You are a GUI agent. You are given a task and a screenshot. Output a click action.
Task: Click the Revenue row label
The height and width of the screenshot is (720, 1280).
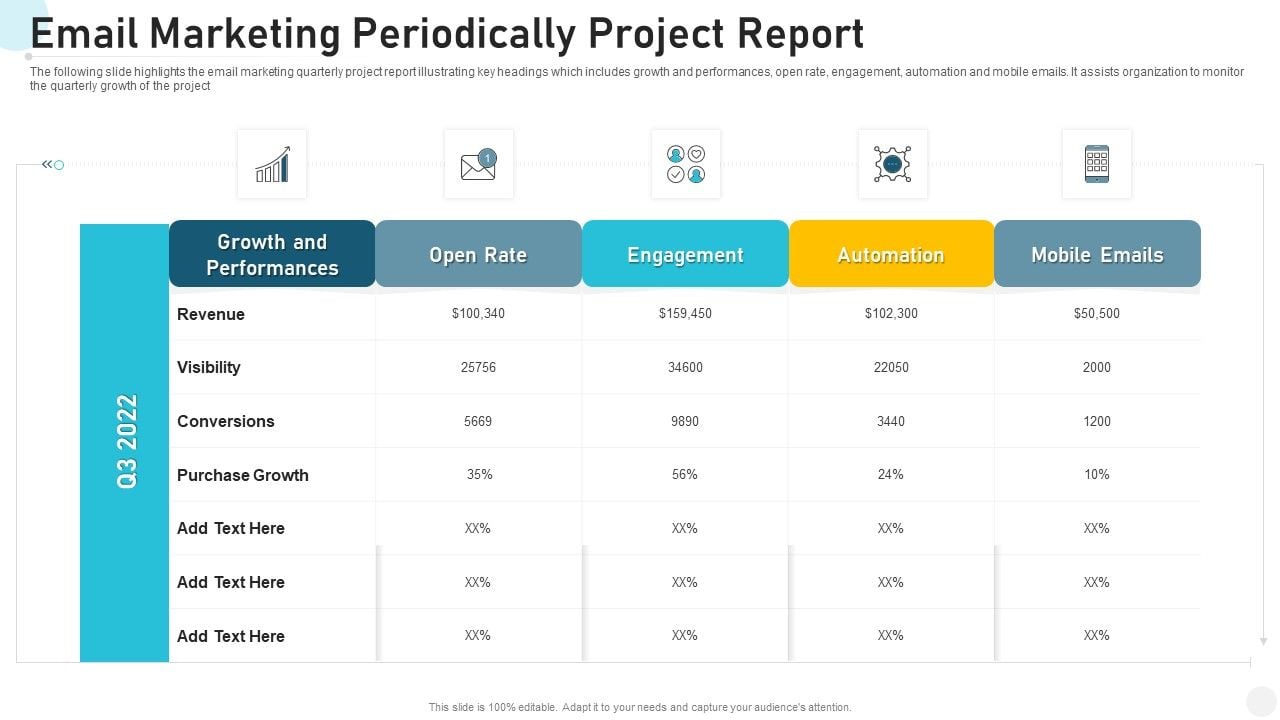211,314
